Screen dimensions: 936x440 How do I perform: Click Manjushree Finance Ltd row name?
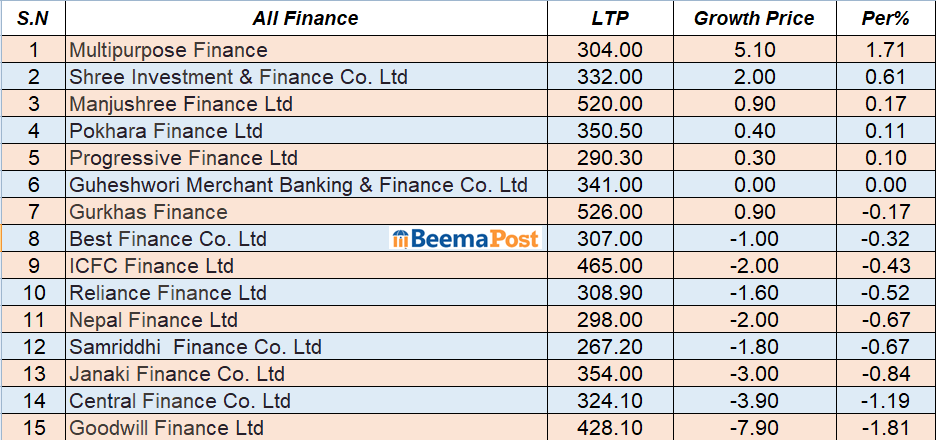(x=181, y=104)
